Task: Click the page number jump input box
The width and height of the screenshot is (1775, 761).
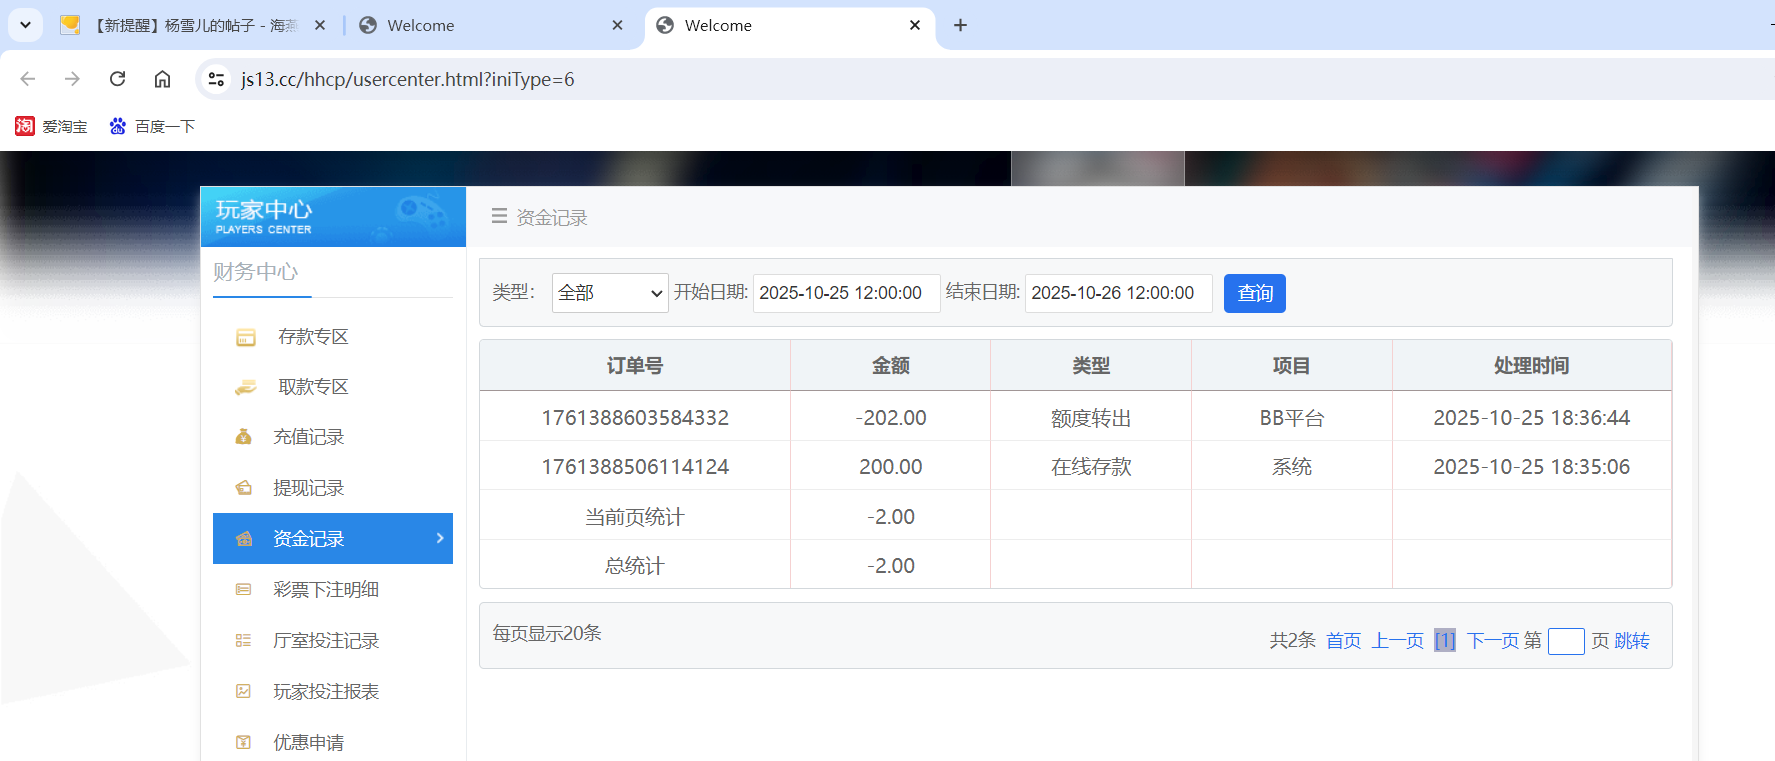Action: pyautogui.click(x=1565, y=641)
